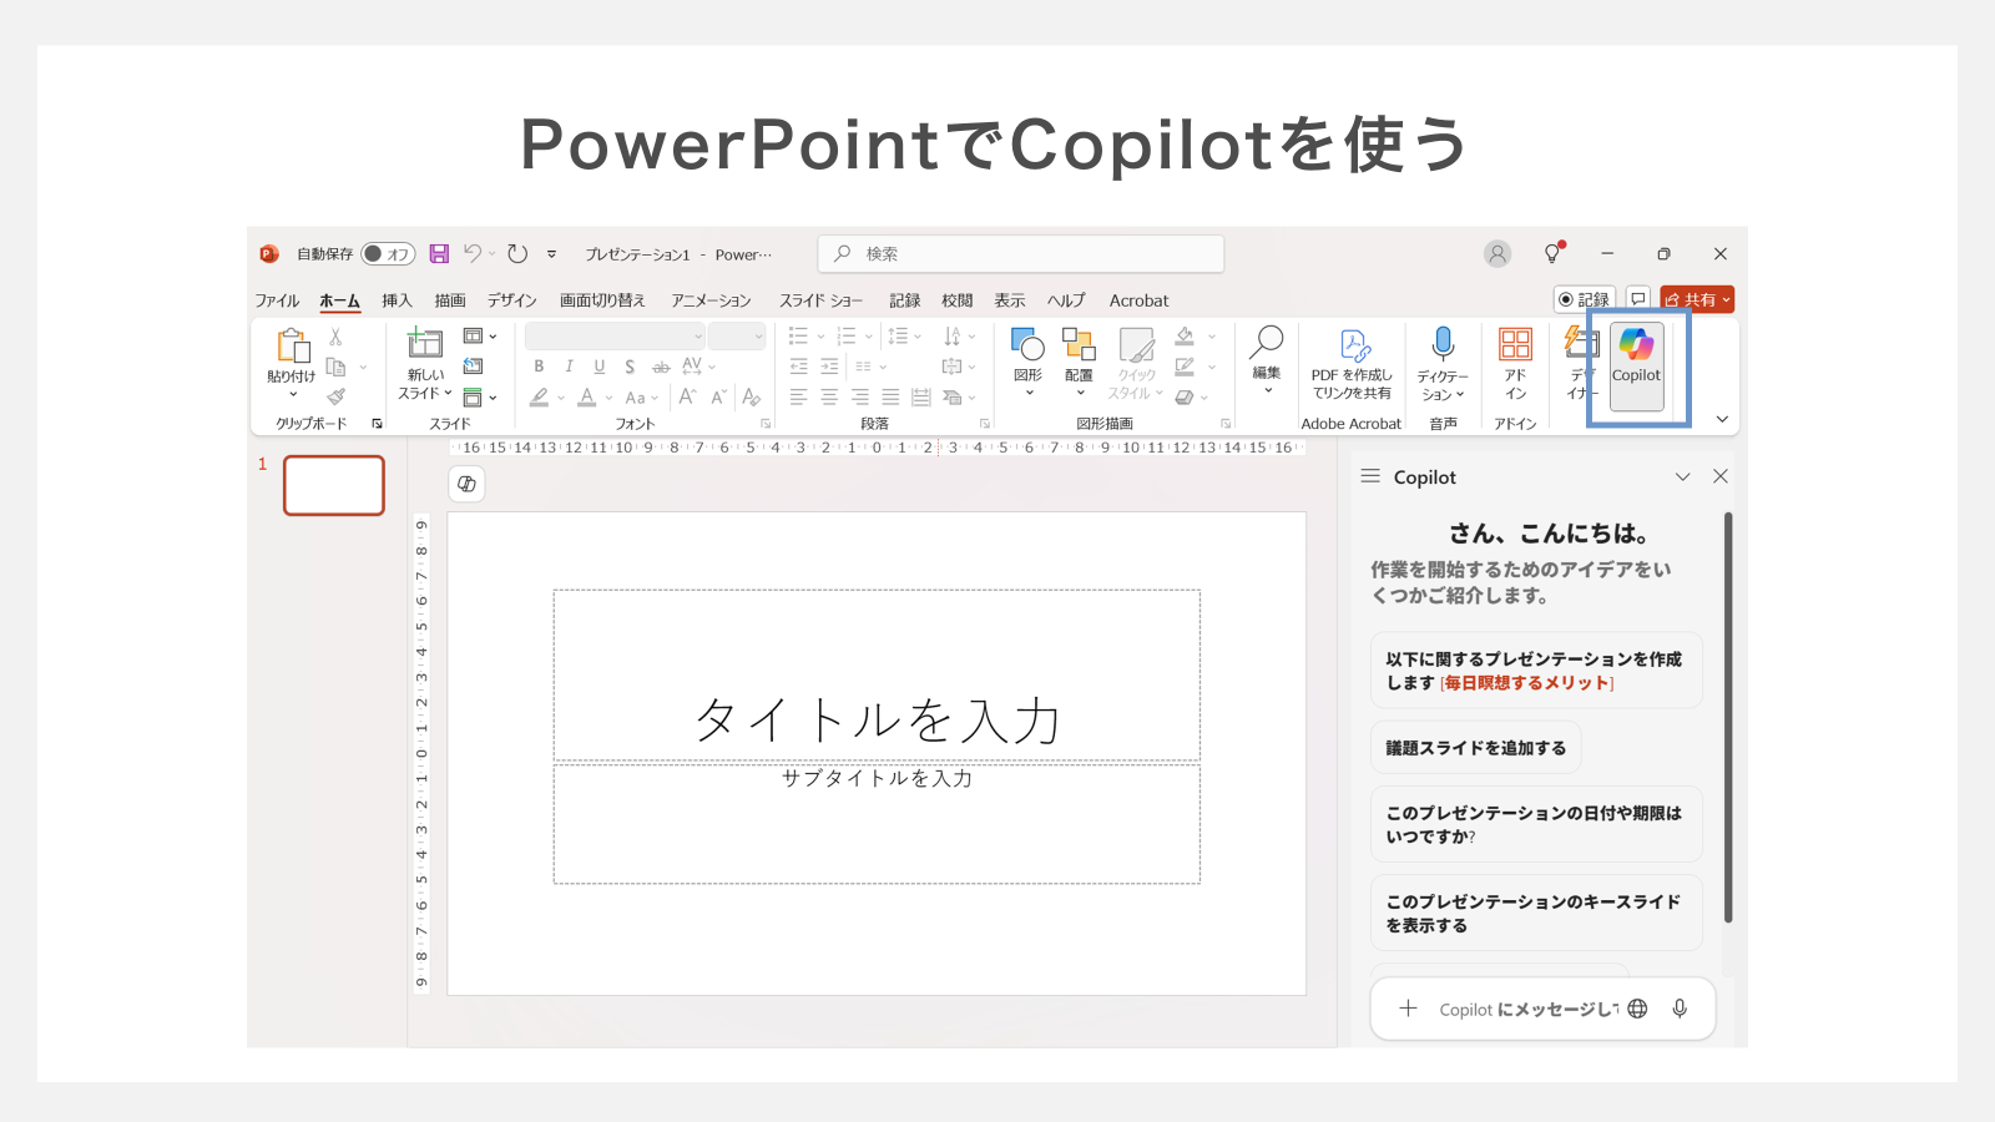This screenshot has width=1995, height=1122.
Task: Click suggestion このプレゼンテーションのキースライドを表示する
Action: pos(1536,913)
